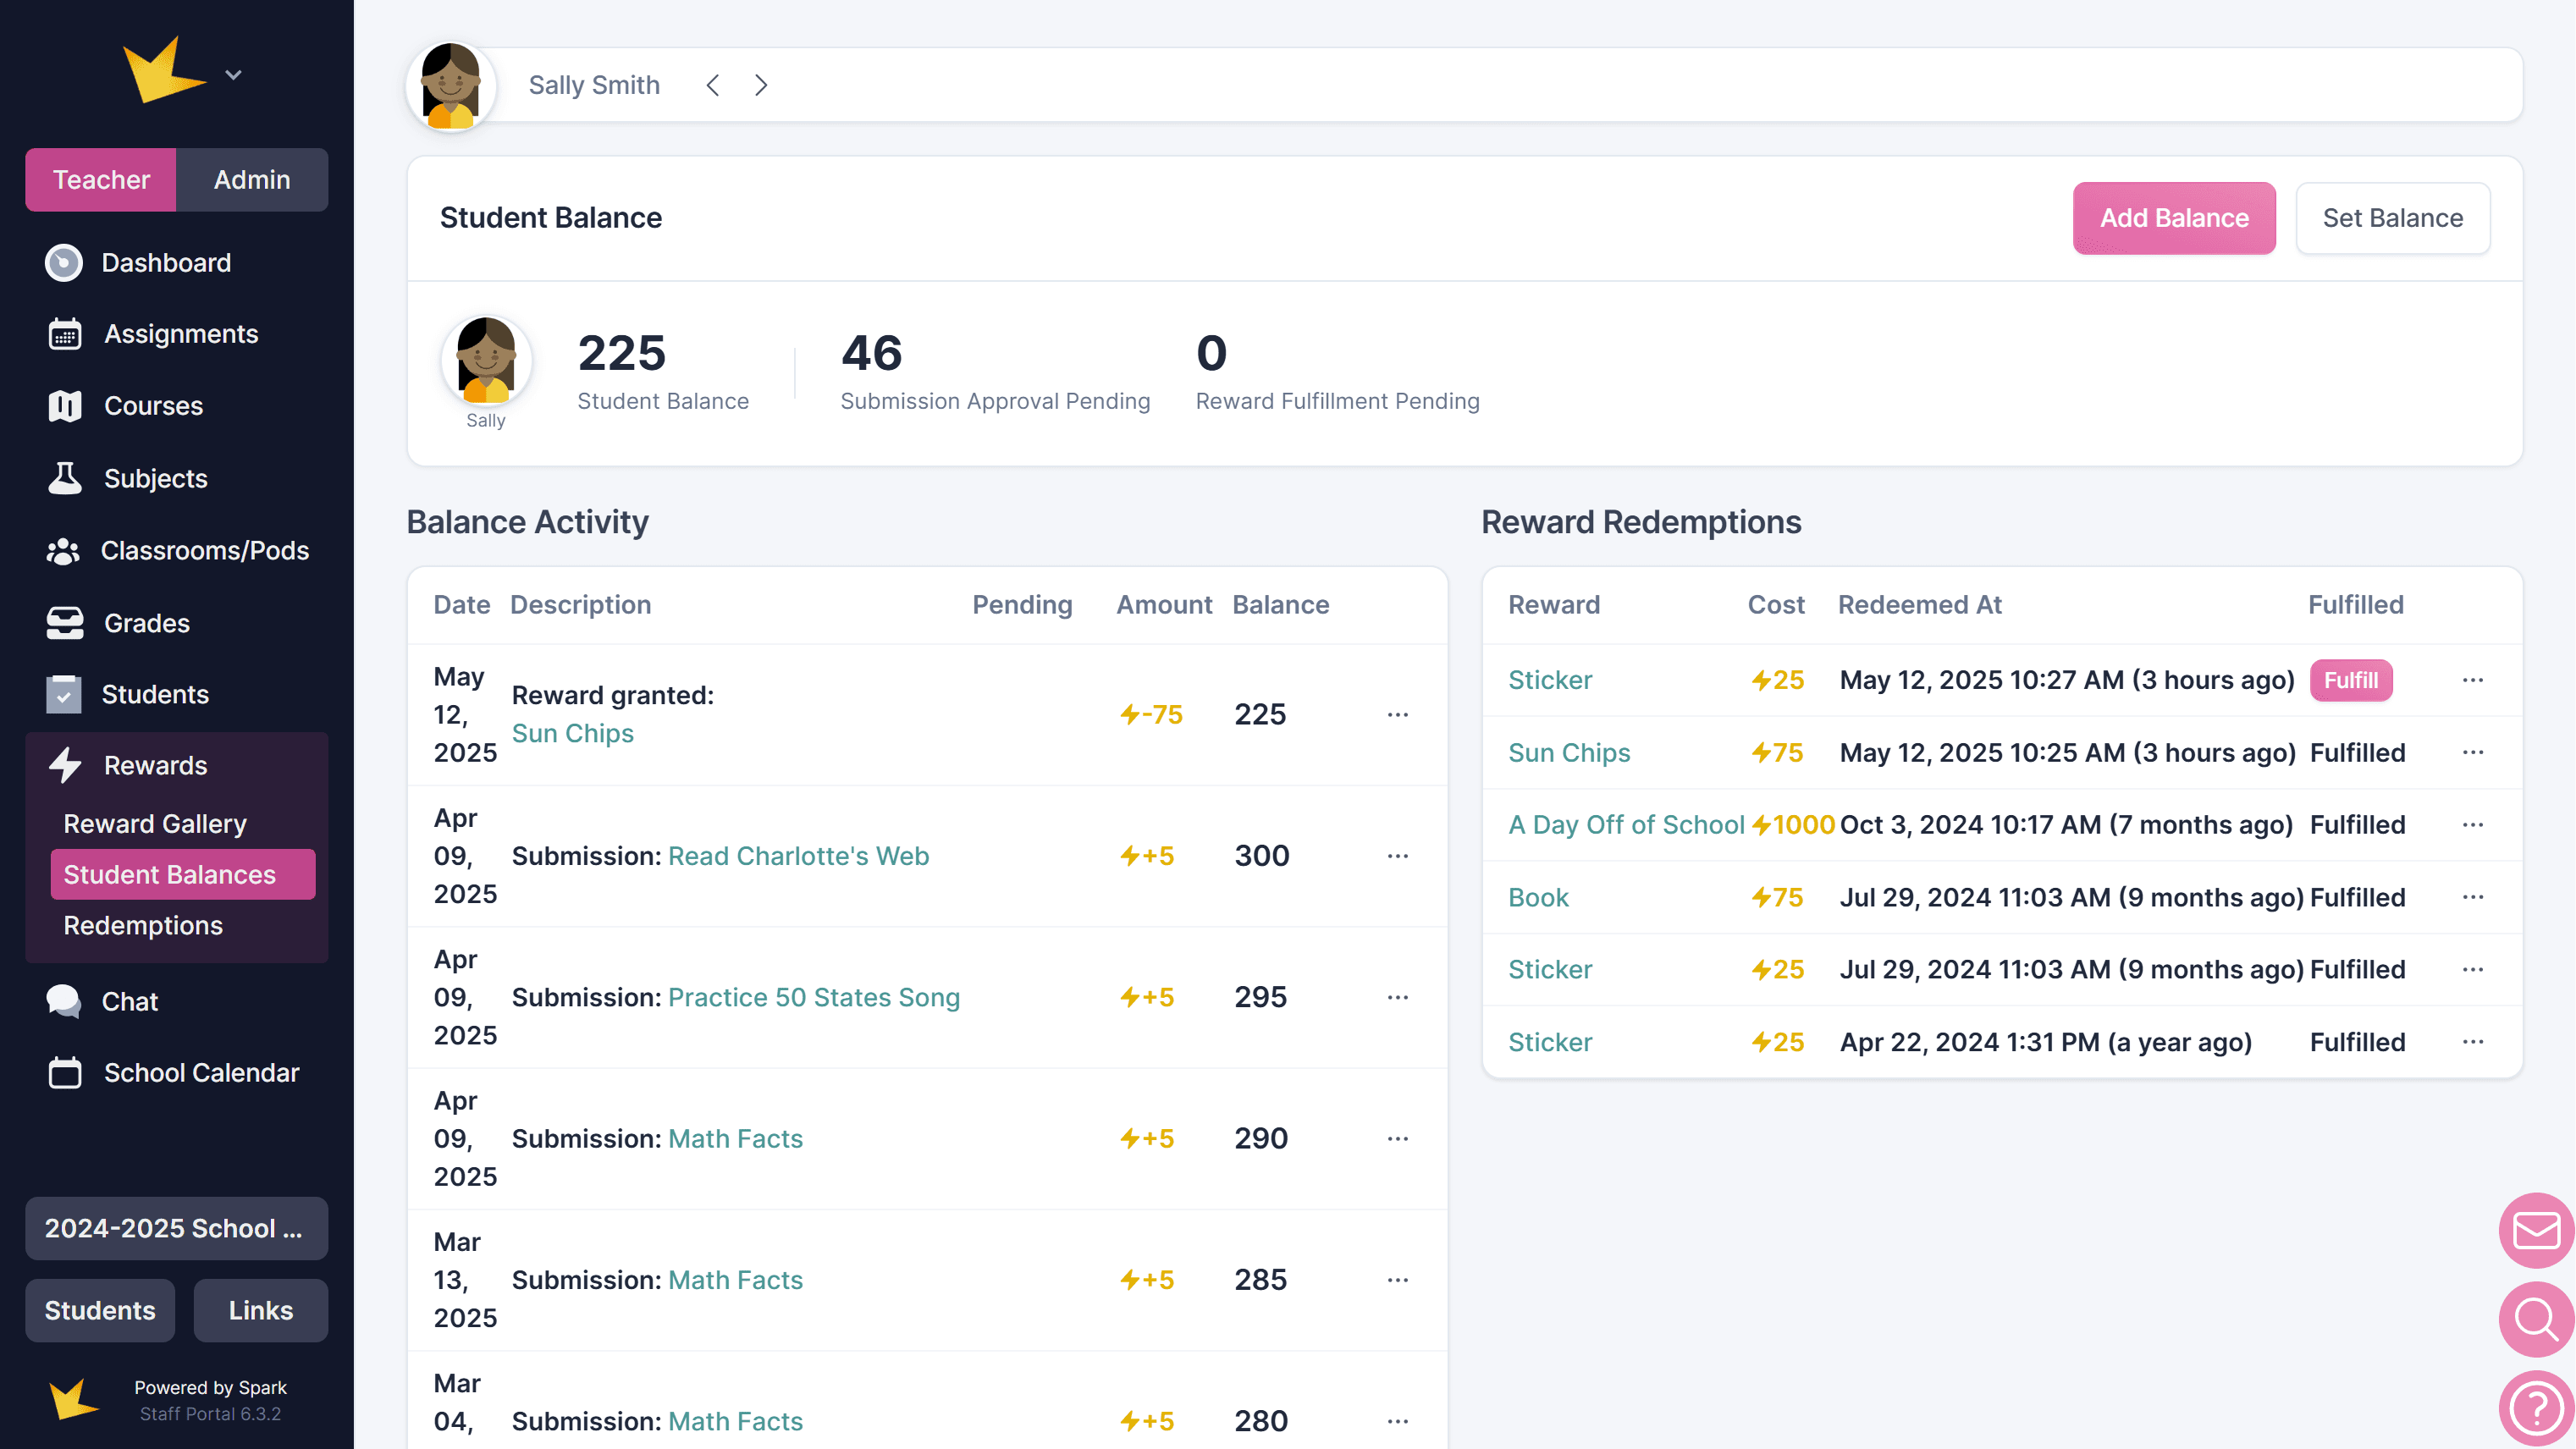Fulfill the pending Sticker redemption
The height and width of the screenshot is (1449, 2576).
2350,680
